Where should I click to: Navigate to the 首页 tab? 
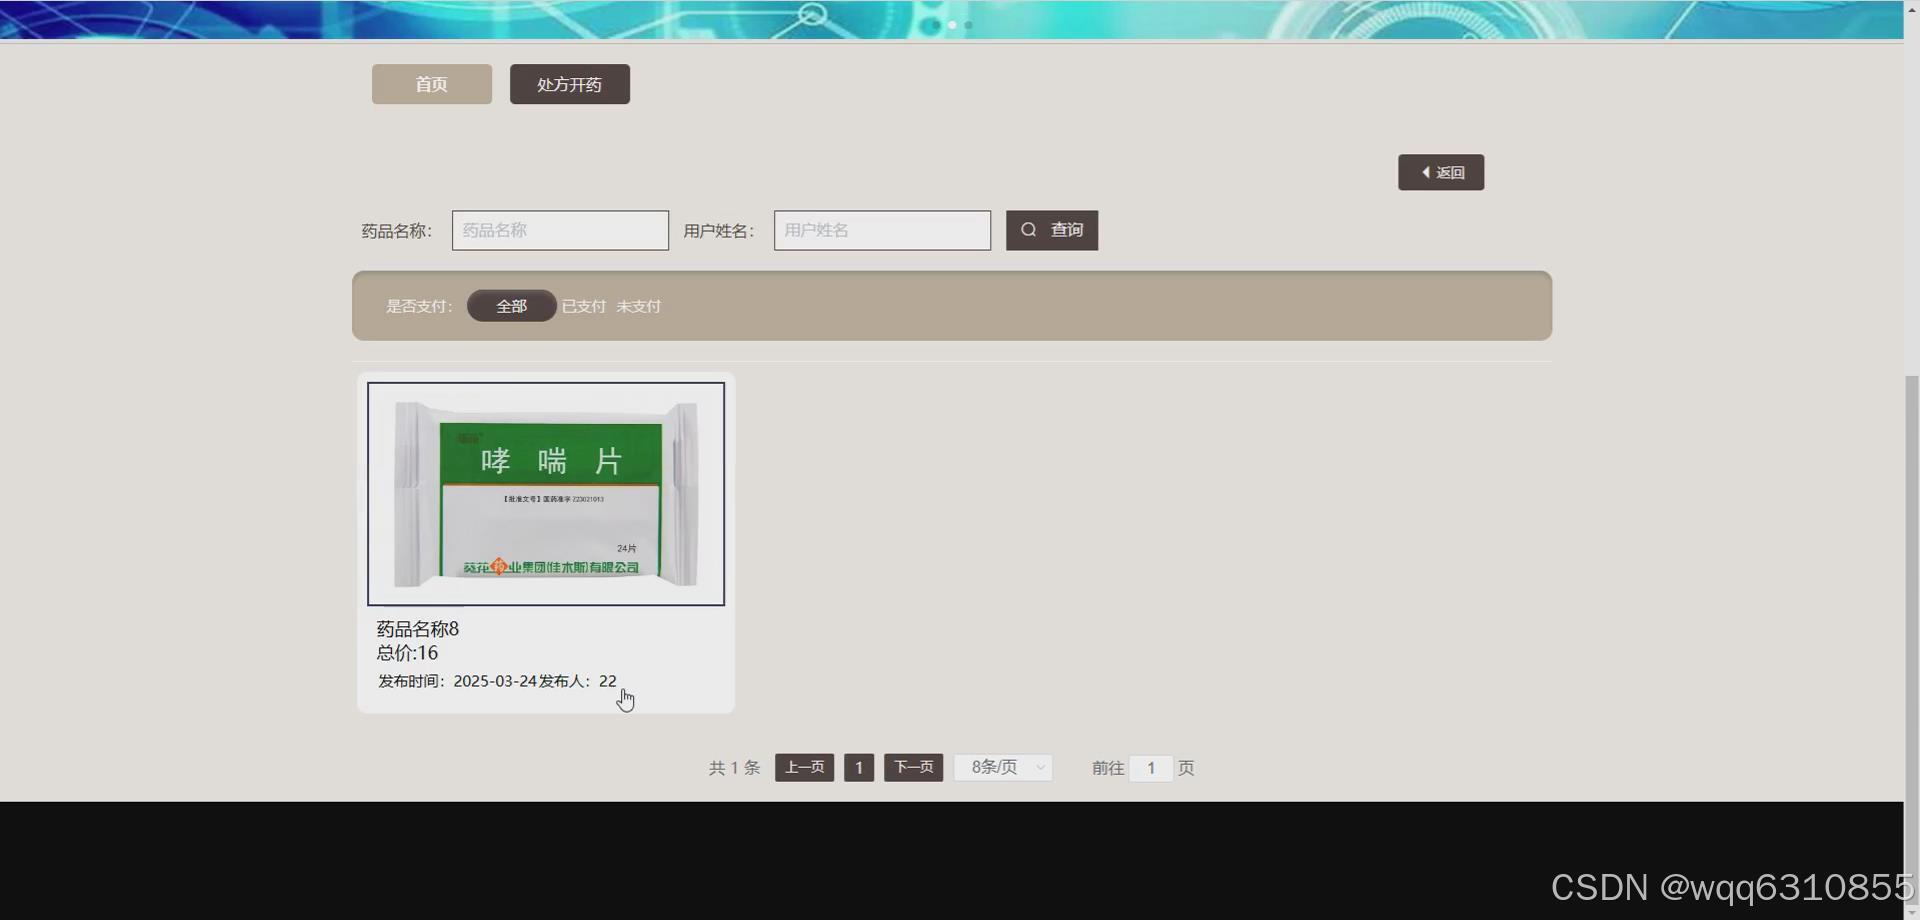[431, 84]
